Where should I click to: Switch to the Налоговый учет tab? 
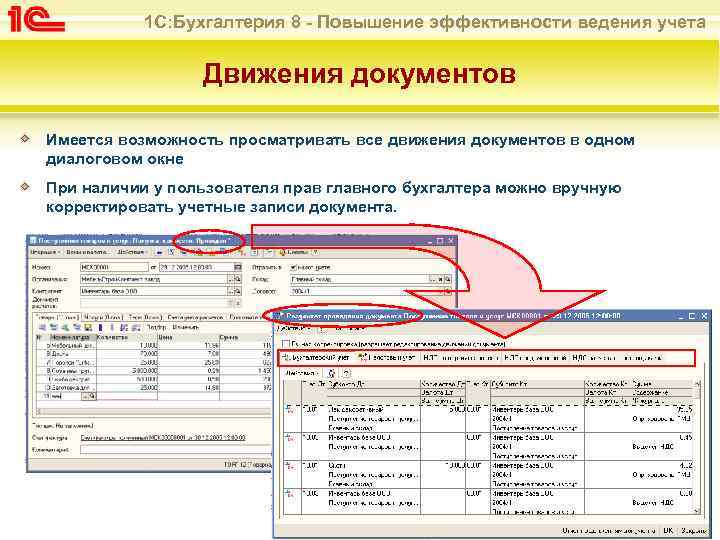click(388, 357)
